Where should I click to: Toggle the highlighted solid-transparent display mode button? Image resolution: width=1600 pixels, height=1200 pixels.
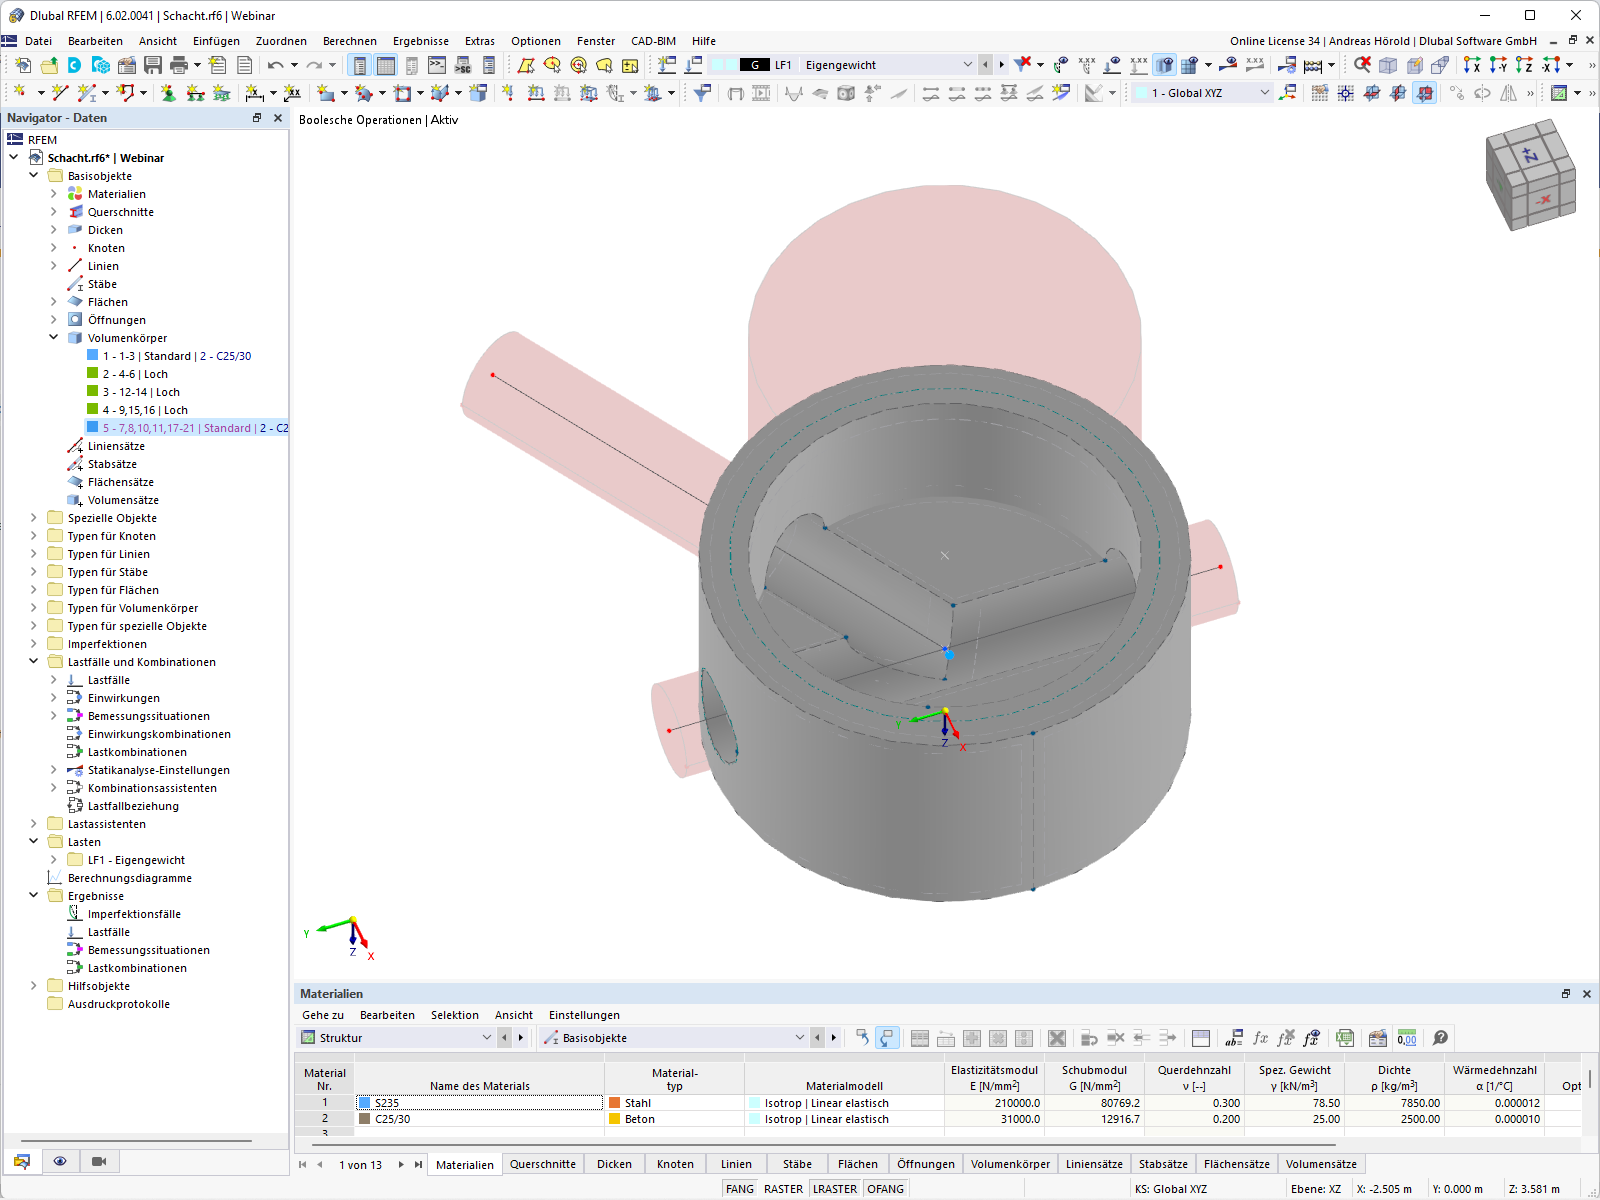pos(1165,65)
